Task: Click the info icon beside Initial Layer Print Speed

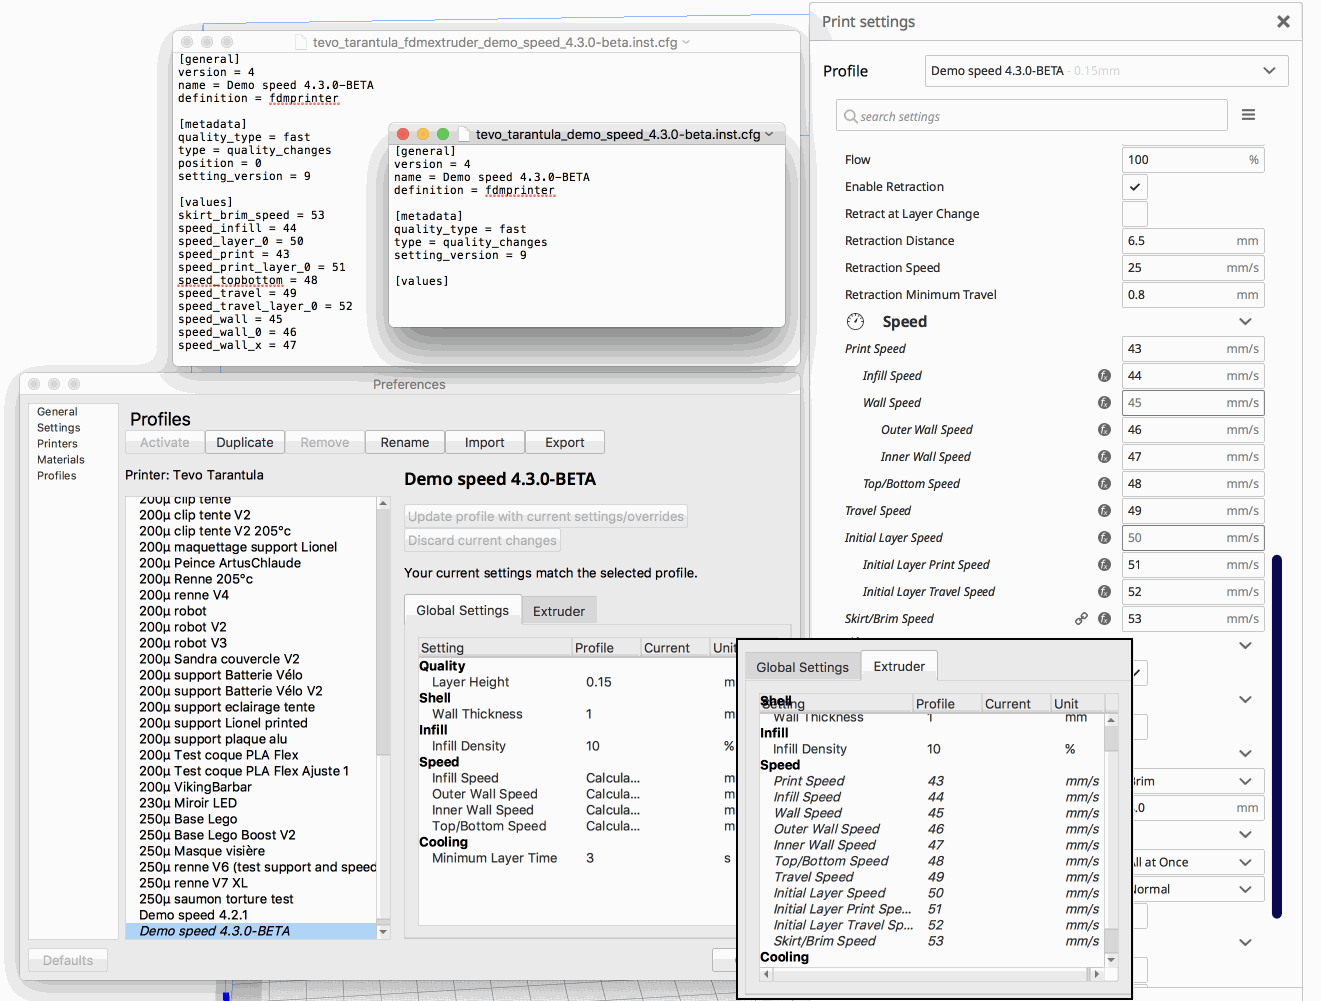Action: [x=1104, y=564]
